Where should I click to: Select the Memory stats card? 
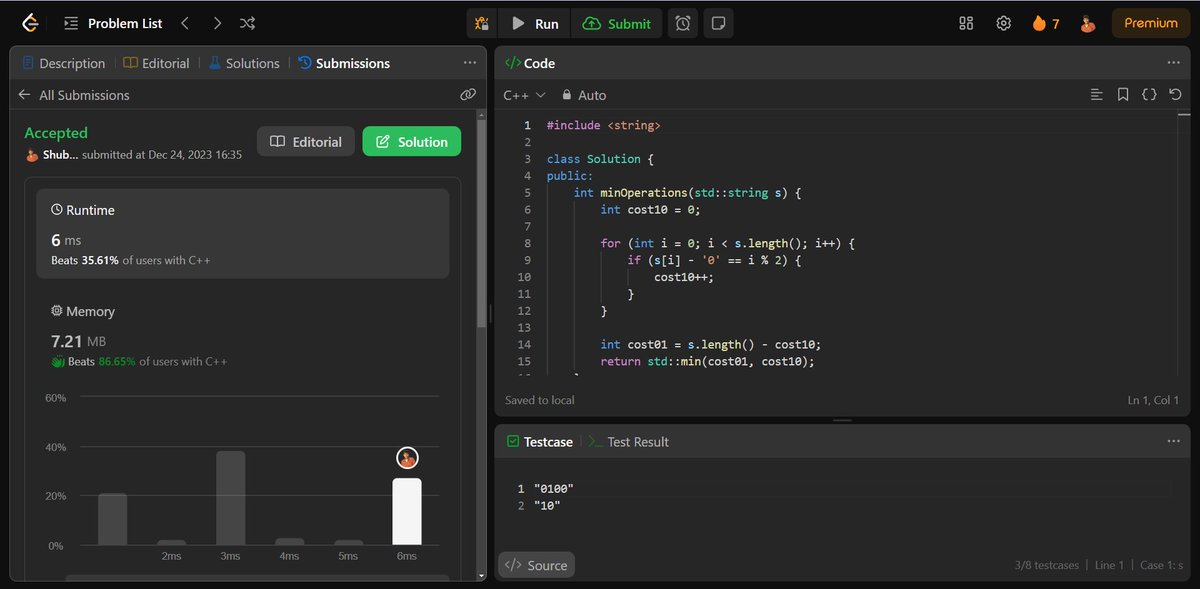(243, 335)
